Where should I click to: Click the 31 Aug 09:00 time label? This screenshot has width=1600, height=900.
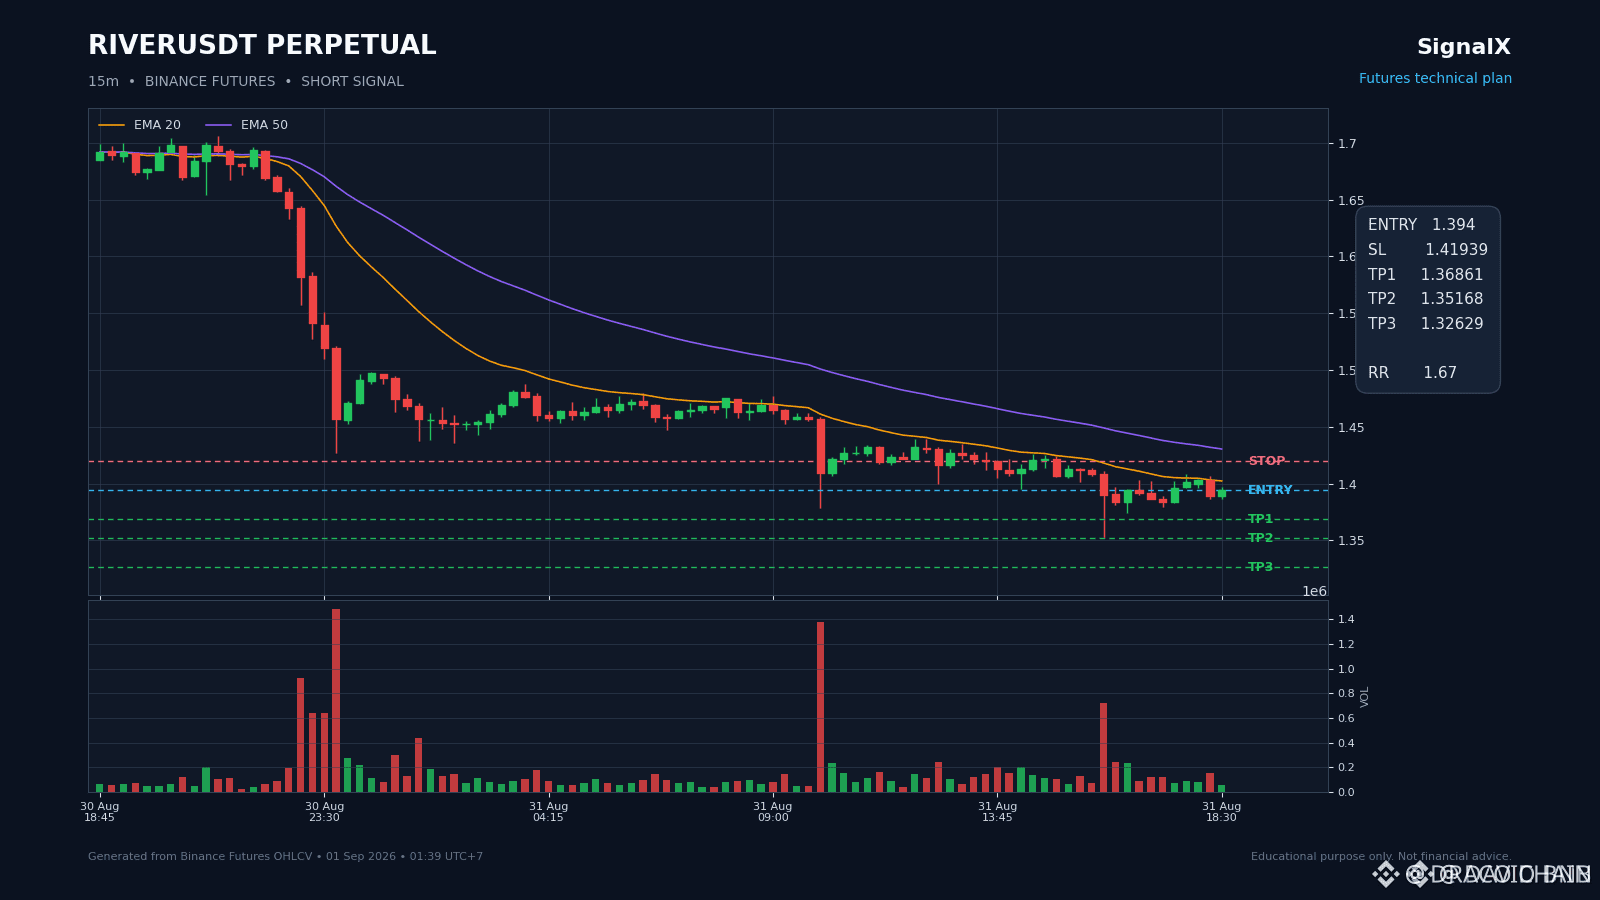[x=773, y=812]
